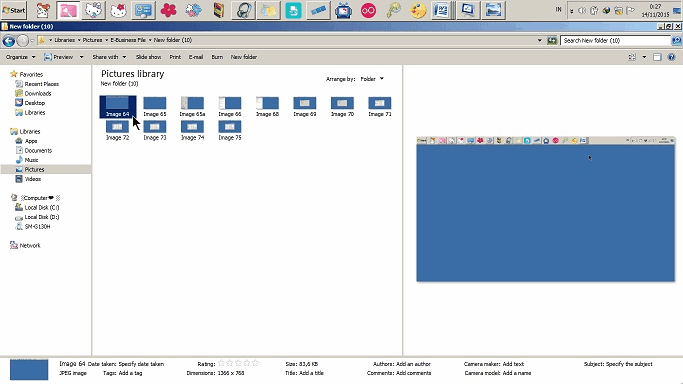Create a New folder
Viewport: 683px width, 384px height.
(x=244, y=57)
